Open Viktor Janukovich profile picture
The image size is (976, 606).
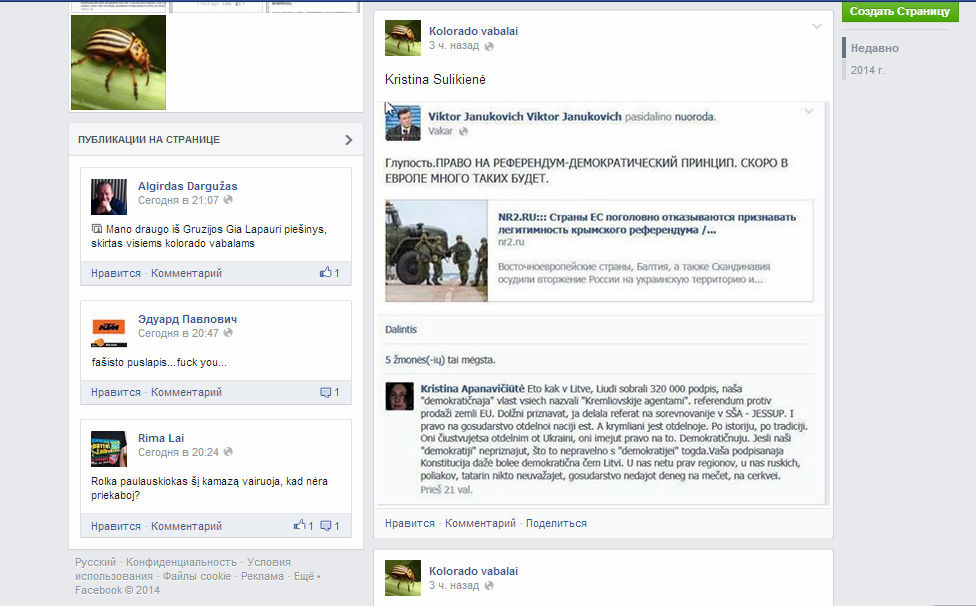point(403,123)
